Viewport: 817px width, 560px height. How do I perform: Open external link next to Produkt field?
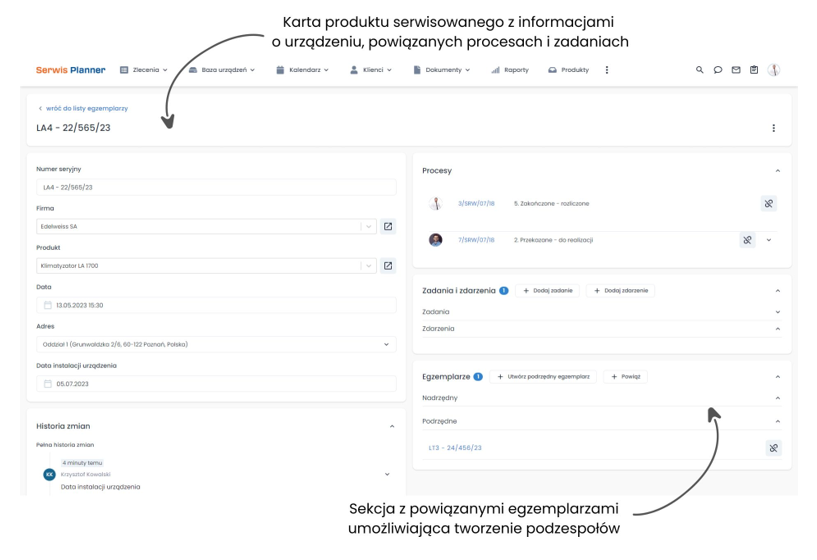click(x=388, y=266)
